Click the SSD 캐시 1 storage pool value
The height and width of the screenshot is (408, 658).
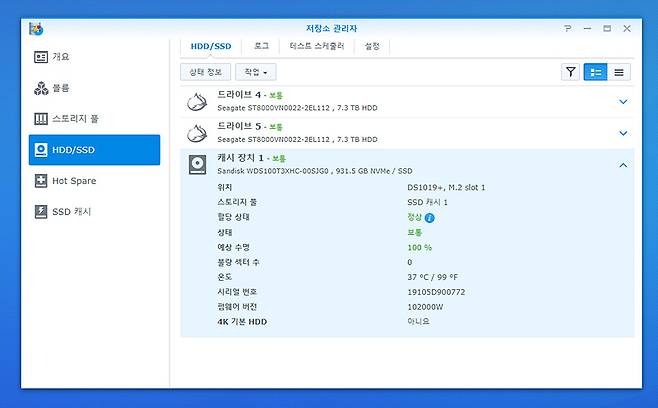click(x=427, y=202)
